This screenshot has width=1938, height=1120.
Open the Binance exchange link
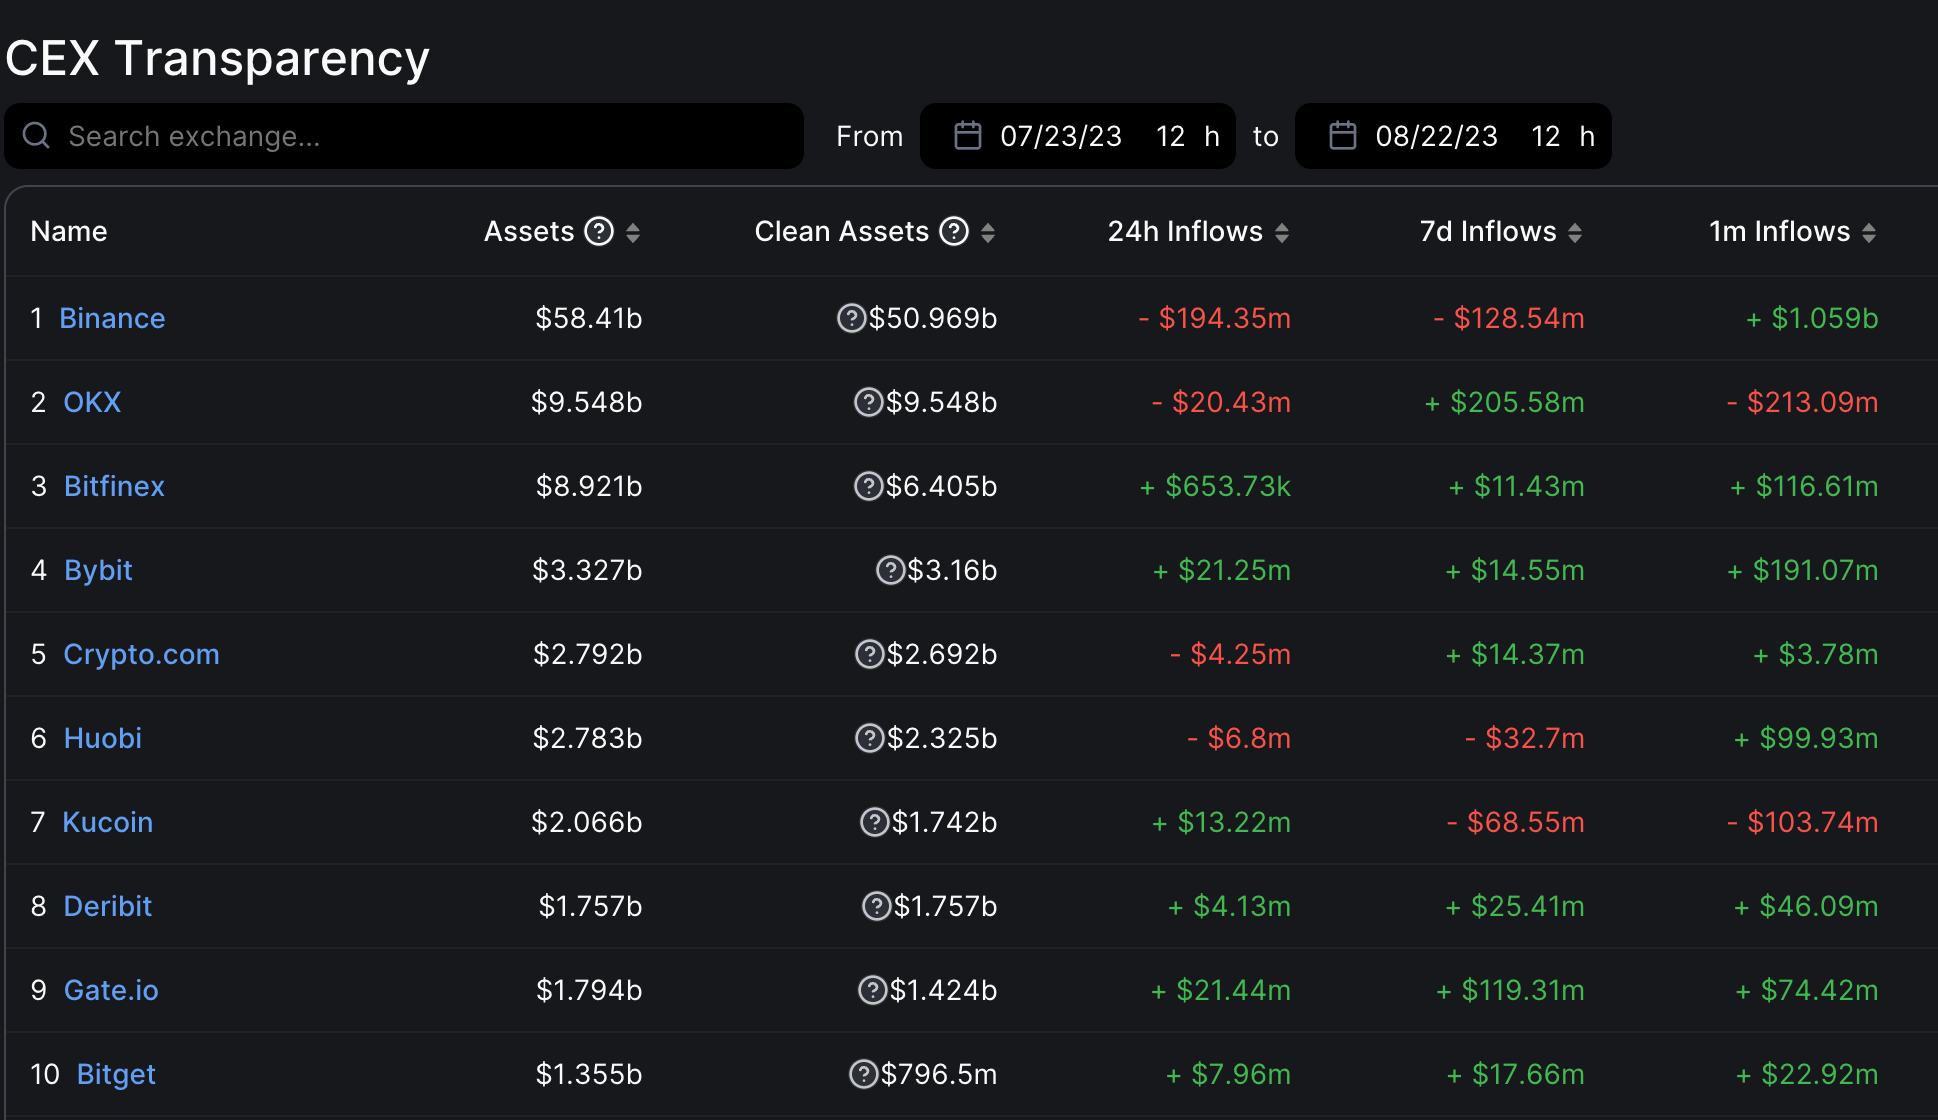(x=112, y=318)
